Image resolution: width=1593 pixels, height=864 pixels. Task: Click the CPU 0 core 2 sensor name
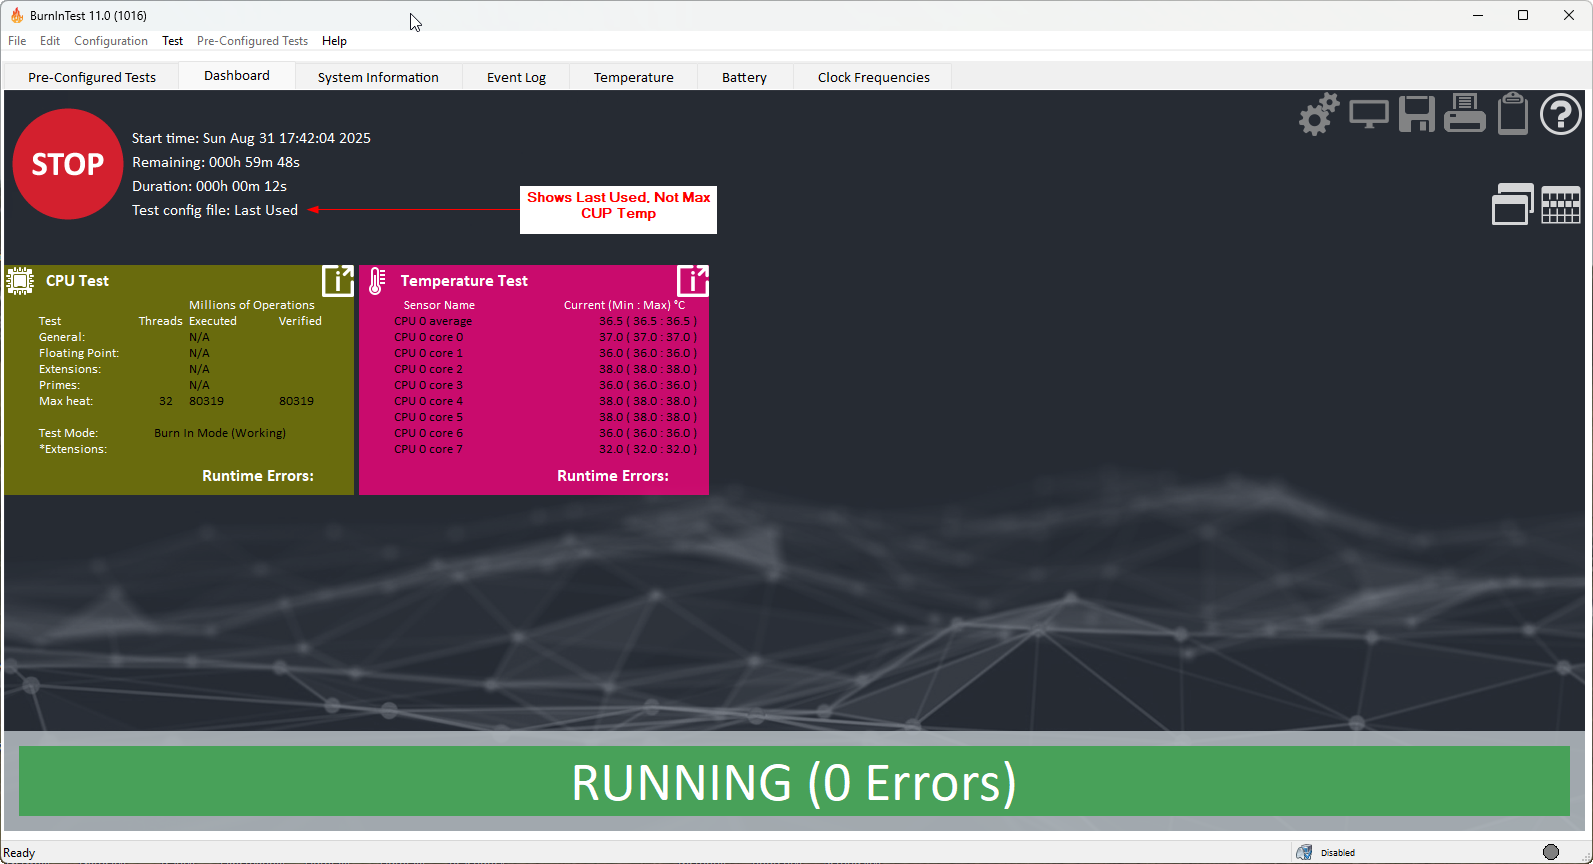[428, 369]
